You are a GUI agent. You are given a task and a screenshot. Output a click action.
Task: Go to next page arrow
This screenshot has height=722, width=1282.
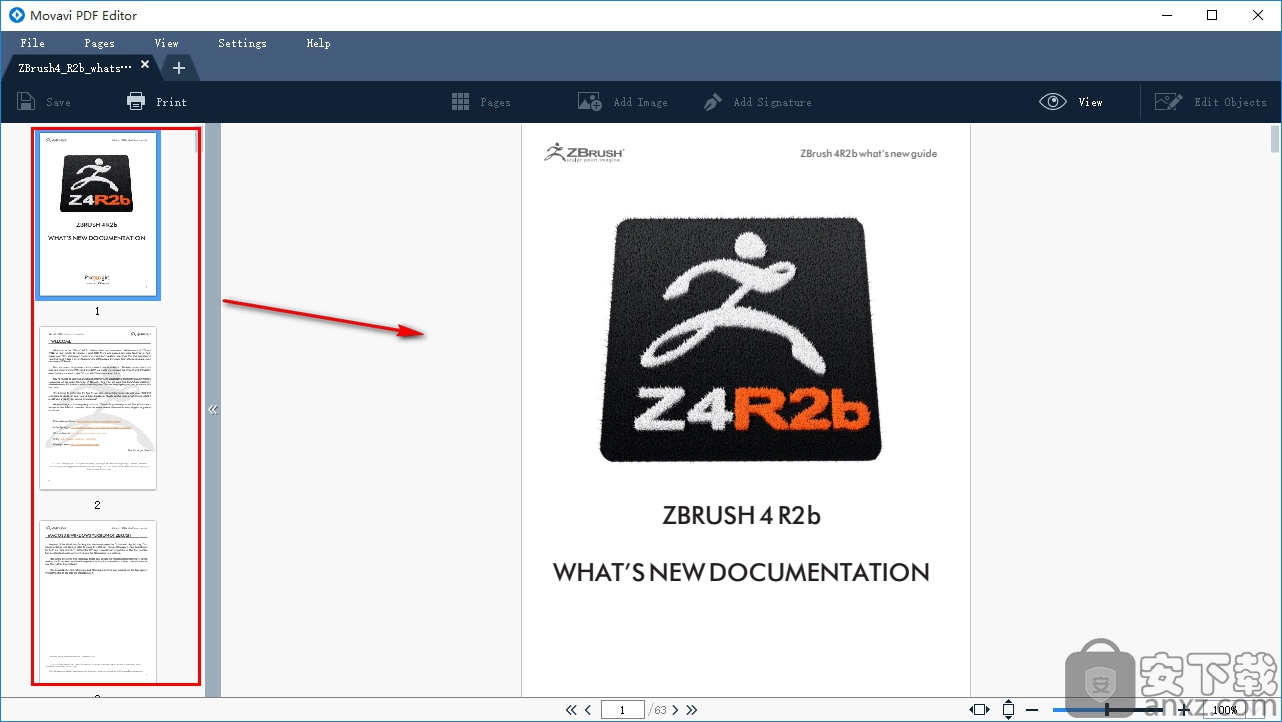click(x=676, y=710)
